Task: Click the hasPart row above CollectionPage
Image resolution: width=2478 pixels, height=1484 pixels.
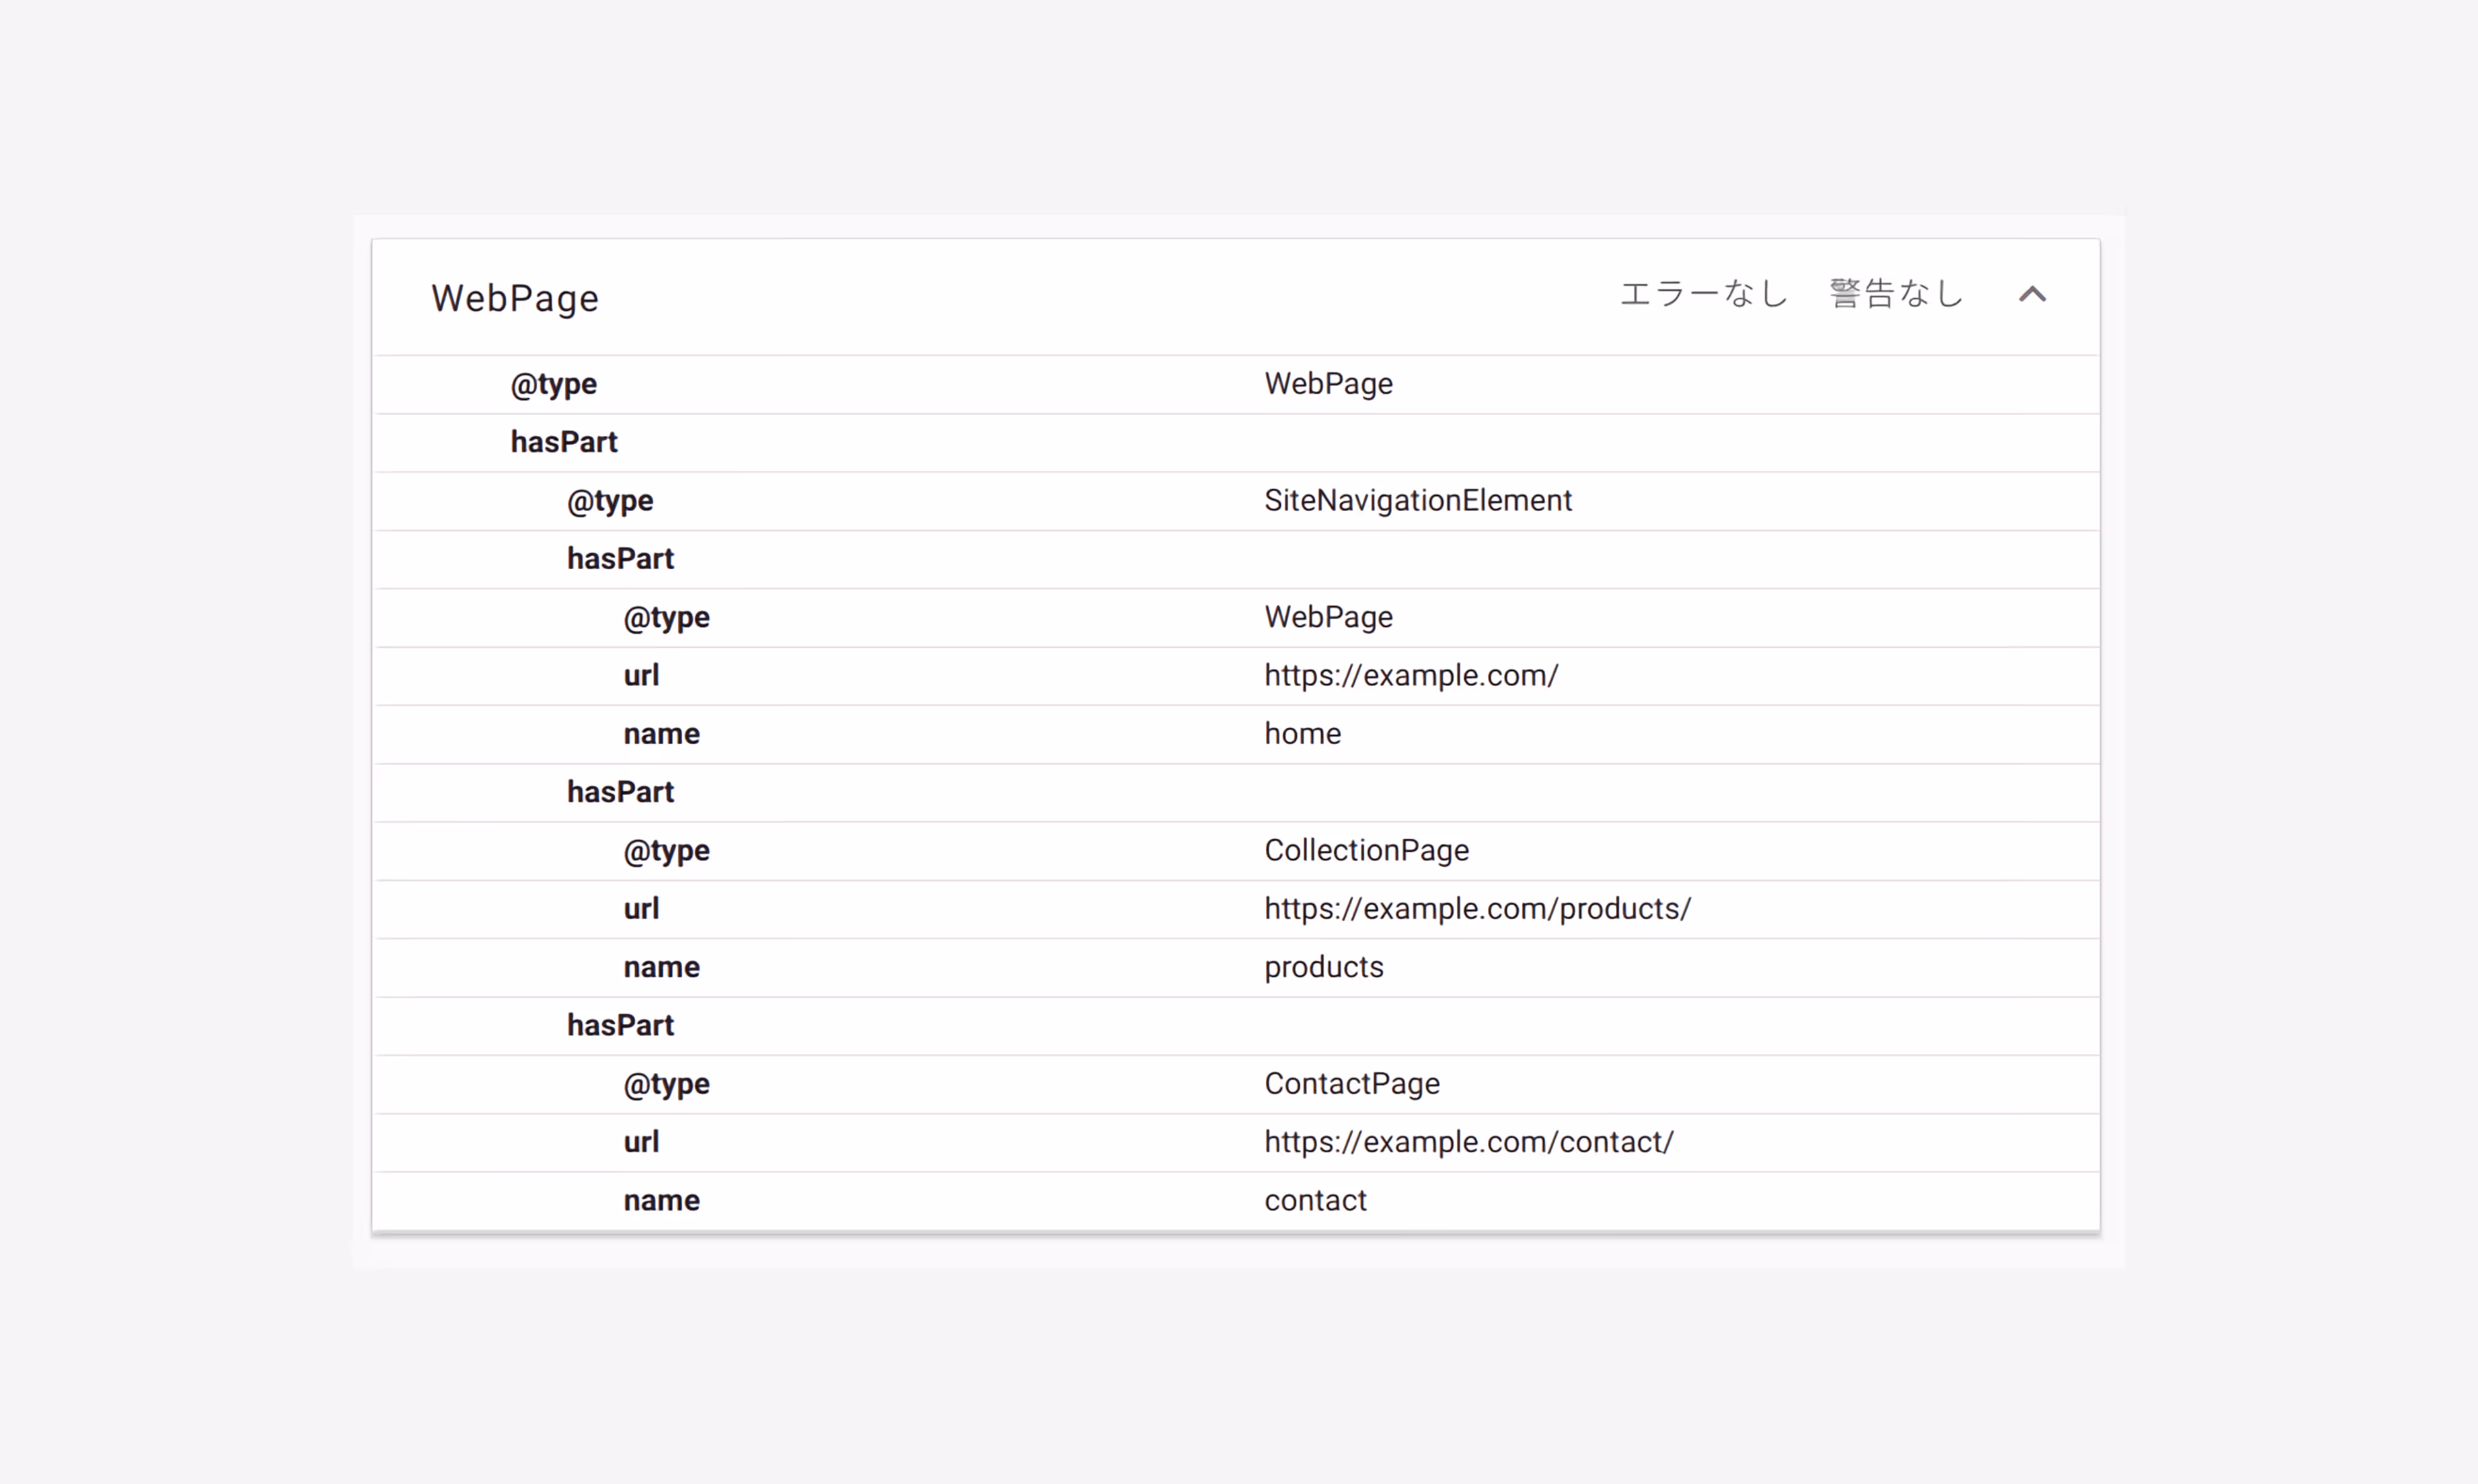Action: click(1237, 792)
